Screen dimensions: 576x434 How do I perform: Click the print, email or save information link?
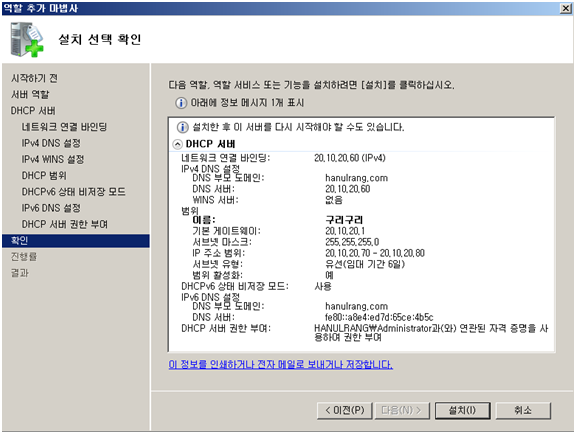point(281,365)
